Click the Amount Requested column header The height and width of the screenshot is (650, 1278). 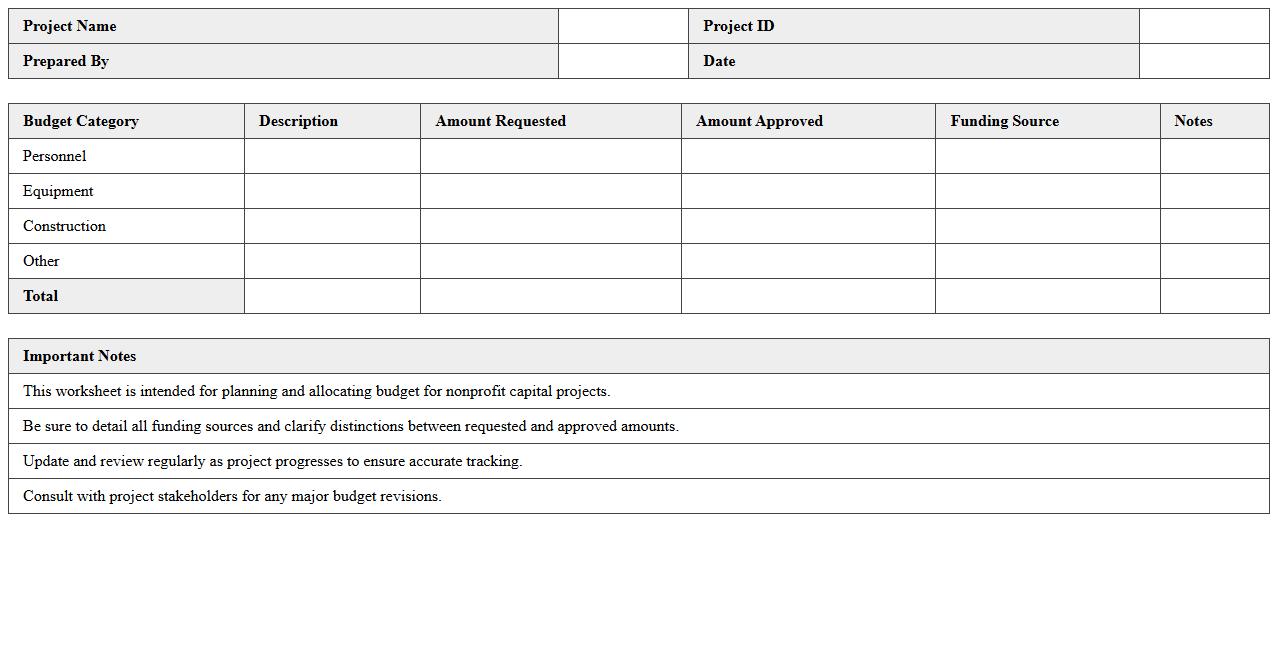click(501, 121)
